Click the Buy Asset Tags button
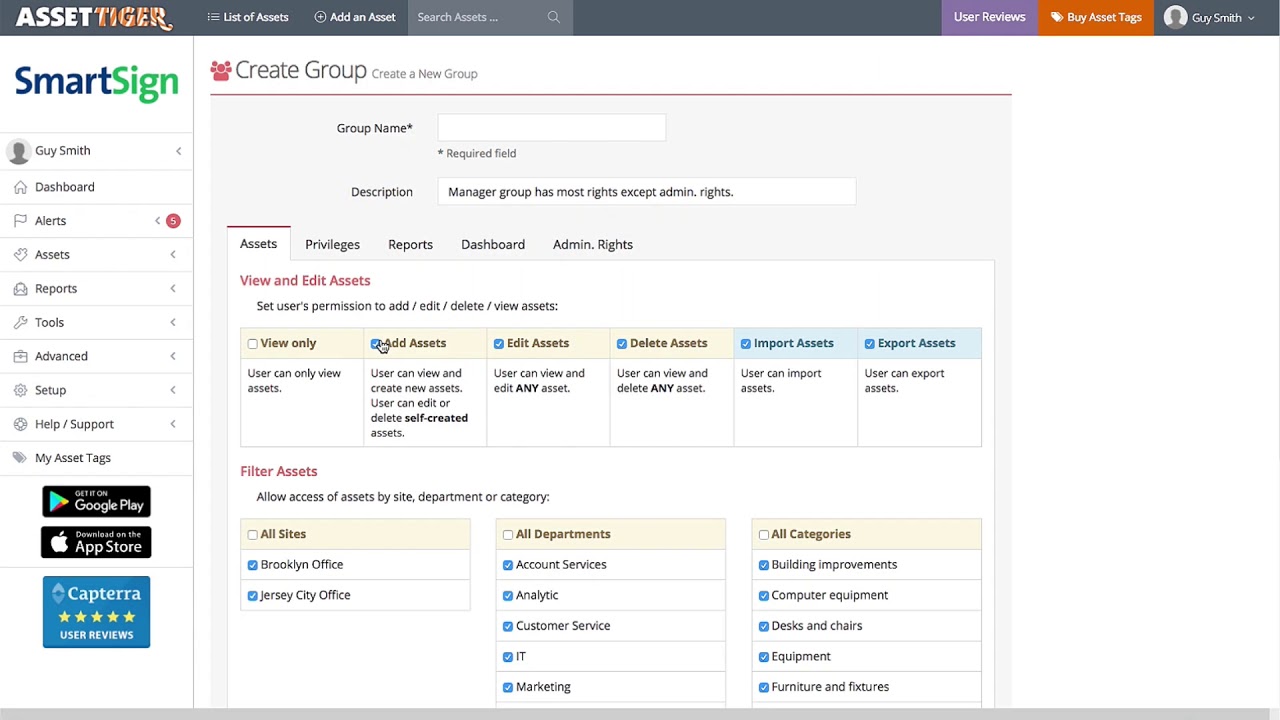 click(1096, 17)
